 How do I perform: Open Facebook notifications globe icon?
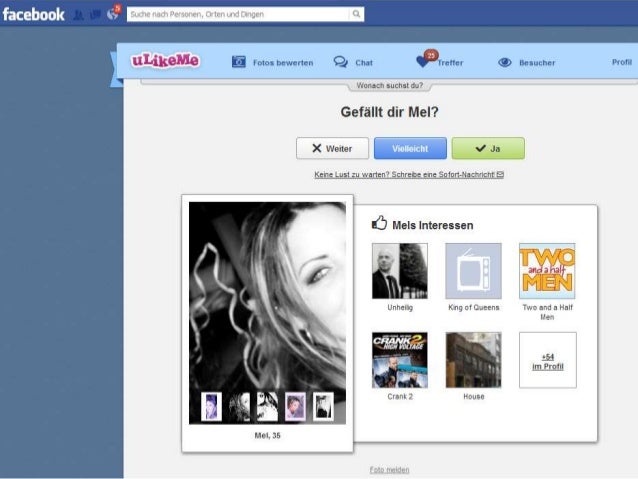112,14
